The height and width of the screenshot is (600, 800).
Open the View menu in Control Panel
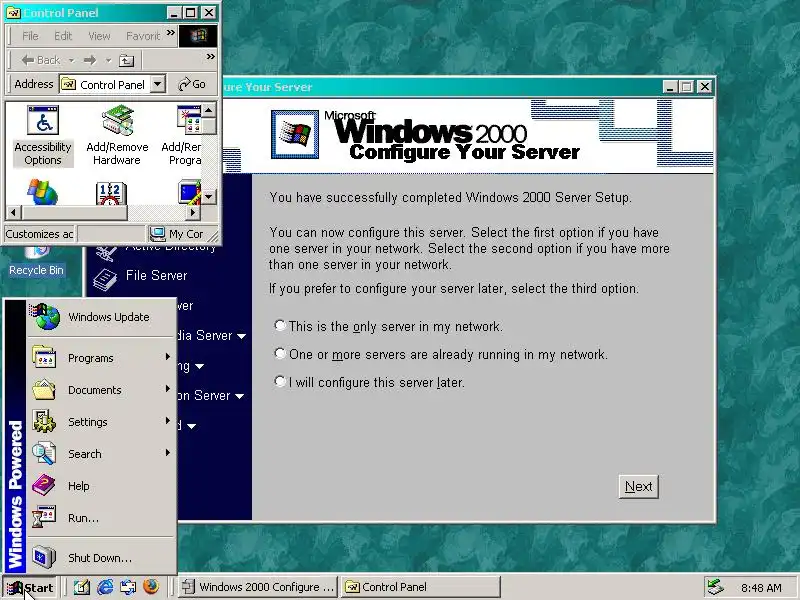(x=99, y=36)
